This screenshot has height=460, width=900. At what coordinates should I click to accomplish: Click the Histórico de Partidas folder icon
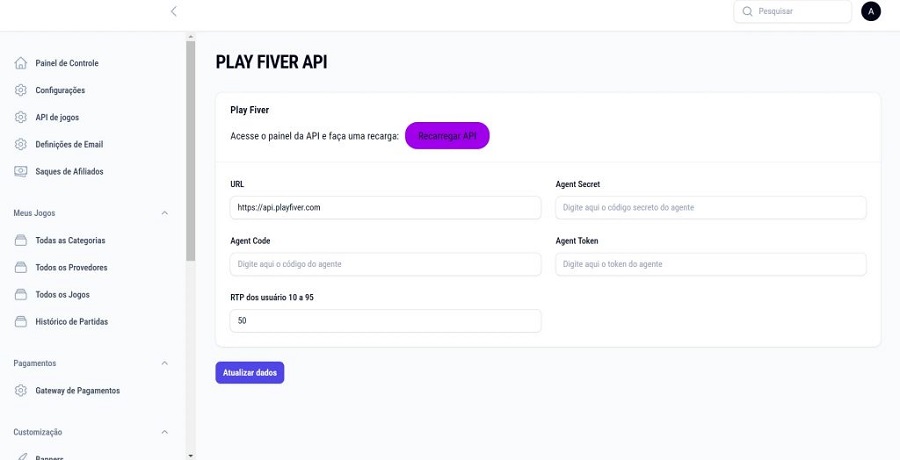tap(21, 322)
